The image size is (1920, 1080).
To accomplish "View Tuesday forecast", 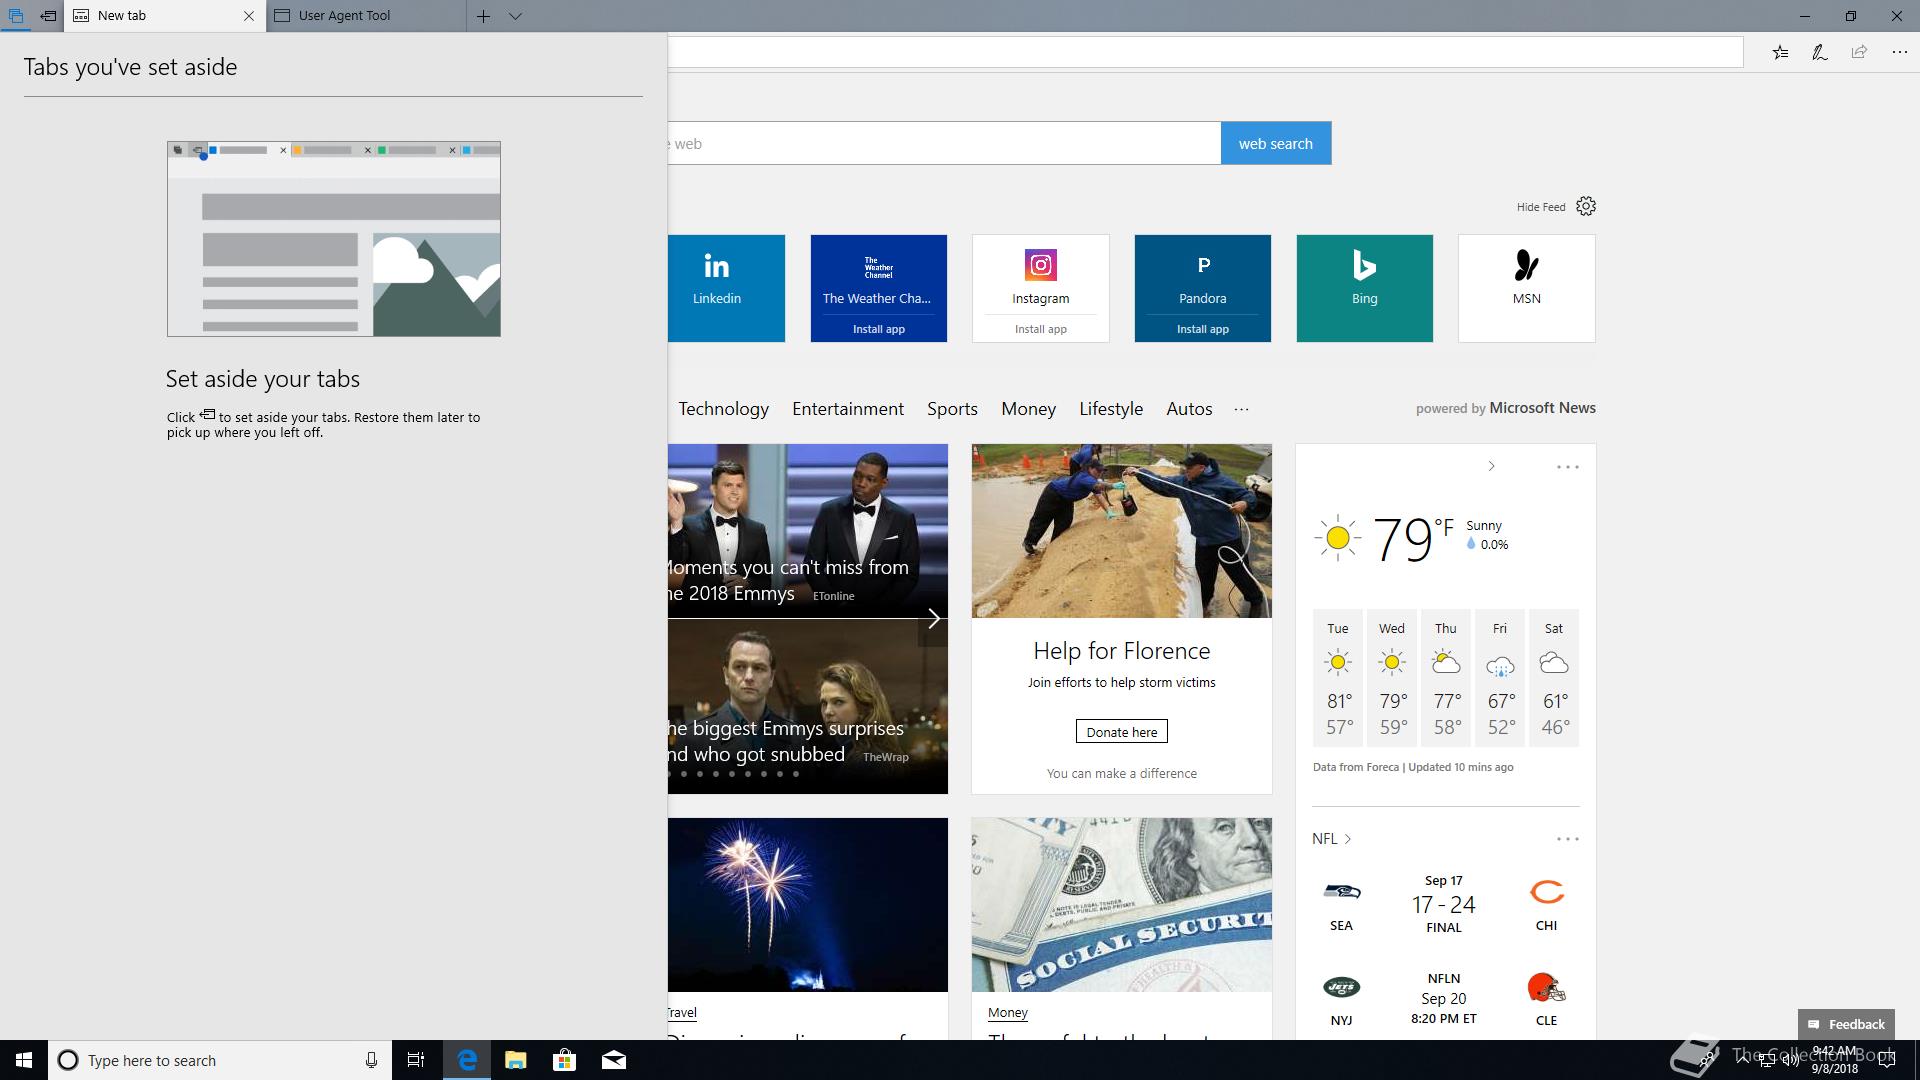I will [x=1338, y=678].
